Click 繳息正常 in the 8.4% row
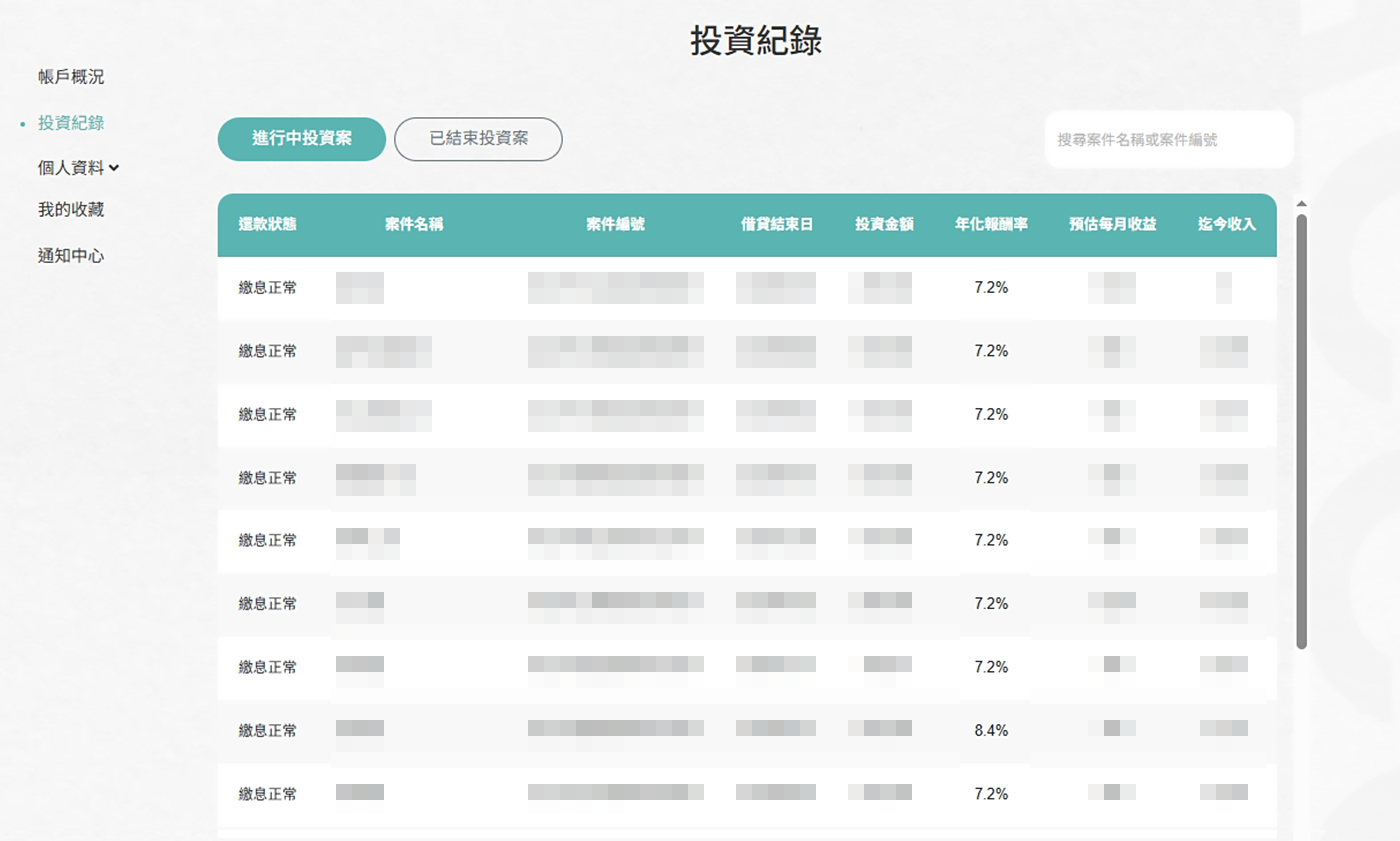This screenshot has width=1400, height=841. point(267,730)
